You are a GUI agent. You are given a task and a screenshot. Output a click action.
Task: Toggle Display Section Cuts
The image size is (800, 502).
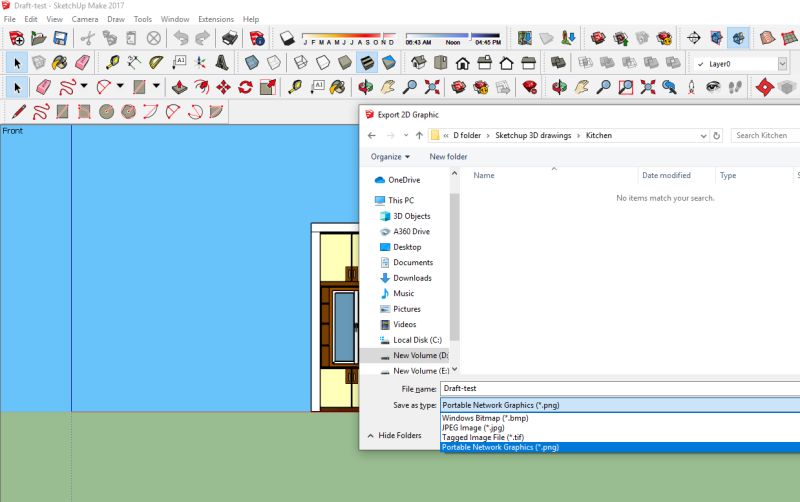(x=738, y=38)
